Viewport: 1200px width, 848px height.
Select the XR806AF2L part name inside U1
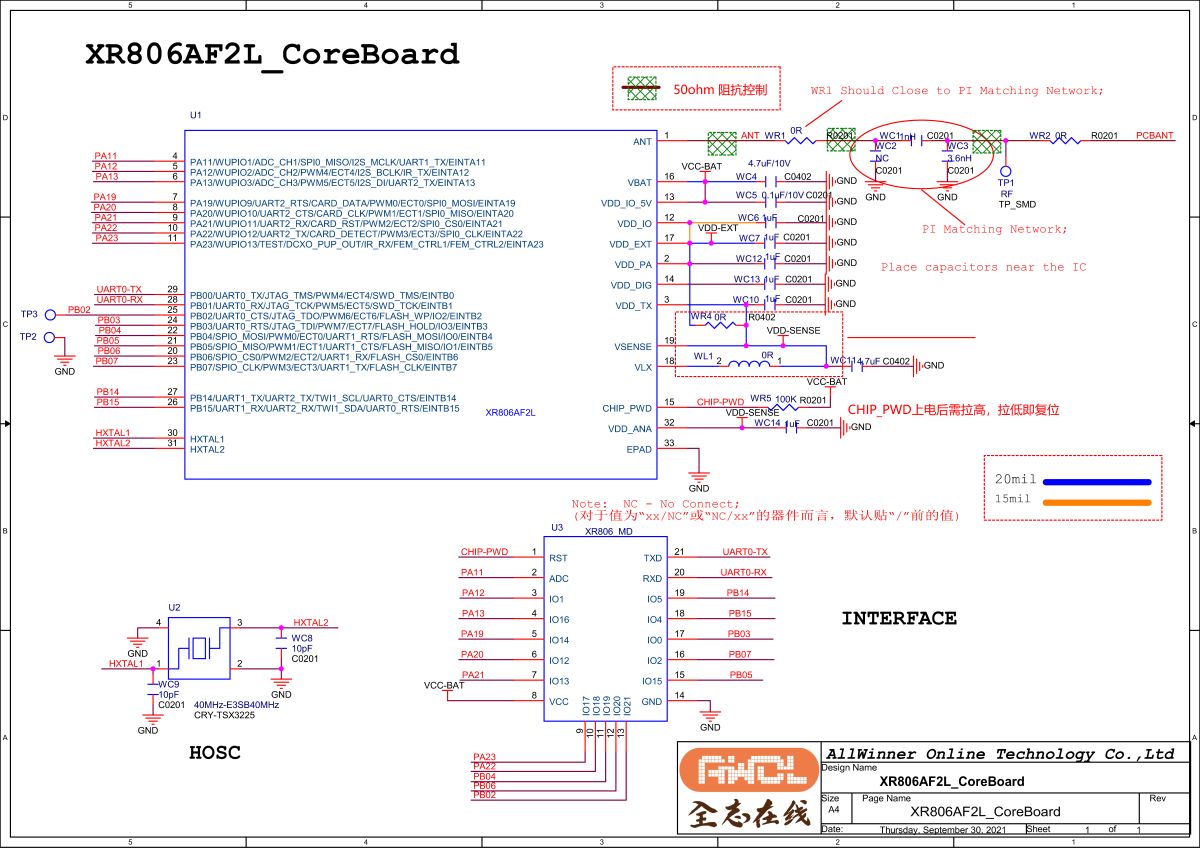point(510,412)
